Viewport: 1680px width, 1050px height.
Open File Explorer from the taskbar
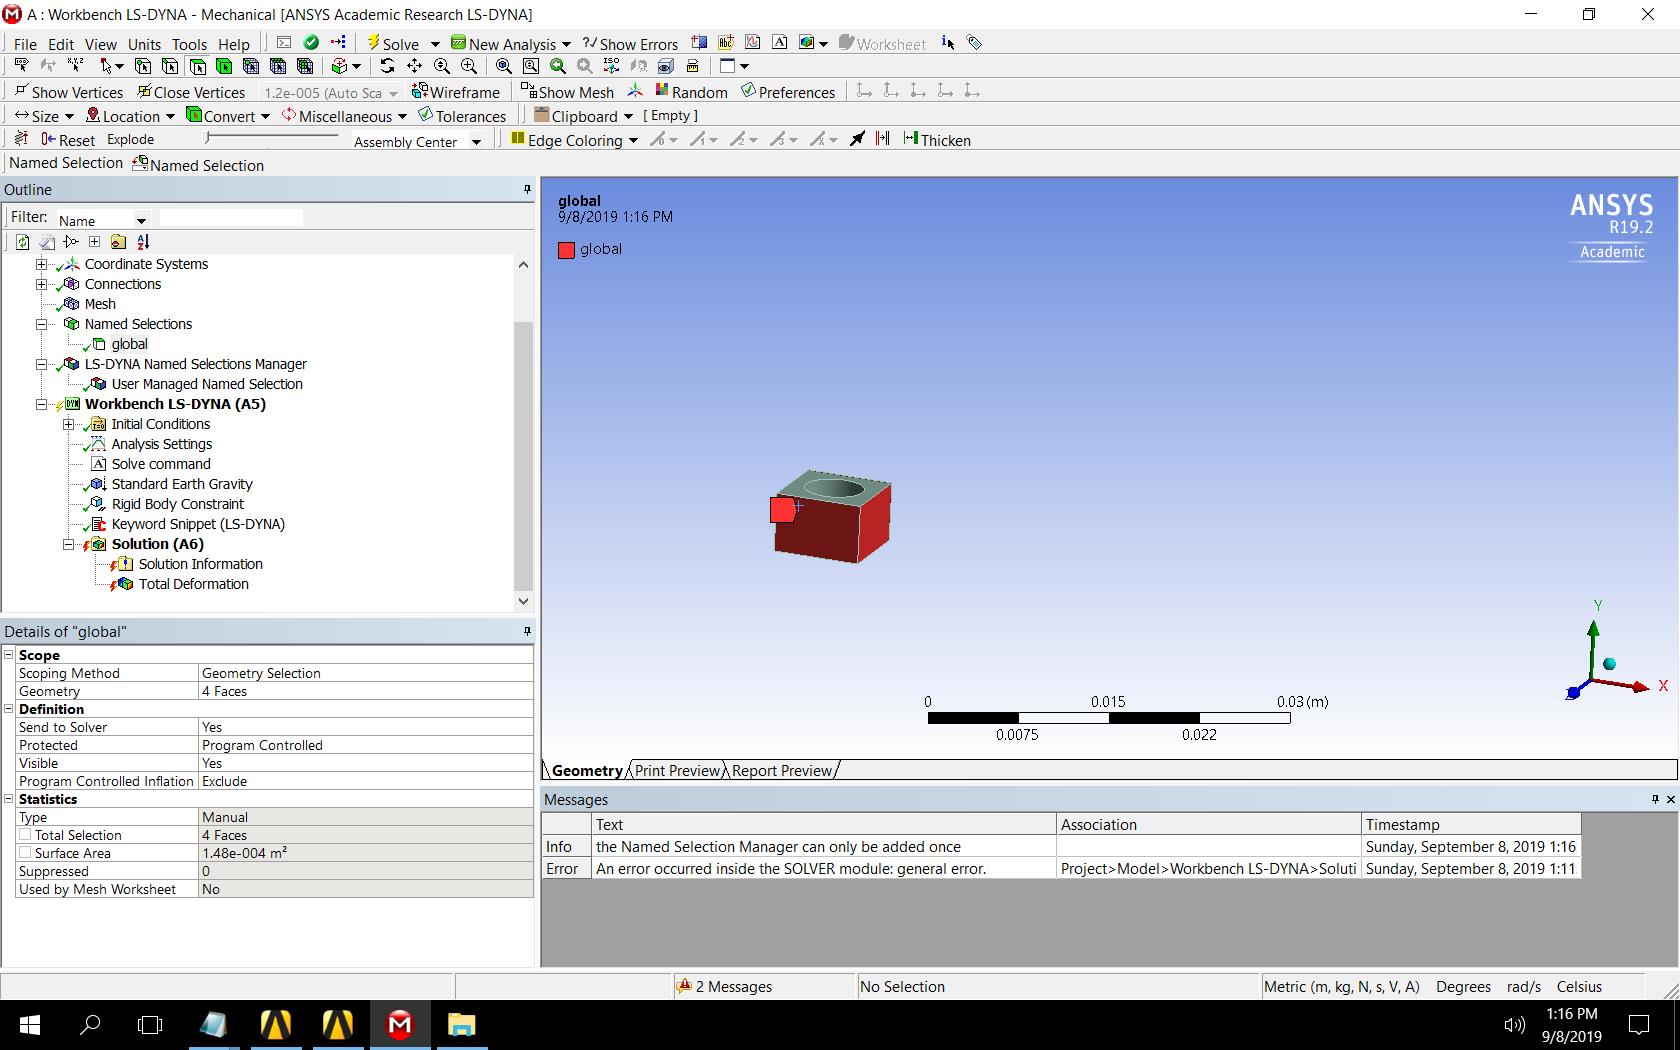click(x=460, y=1024)
